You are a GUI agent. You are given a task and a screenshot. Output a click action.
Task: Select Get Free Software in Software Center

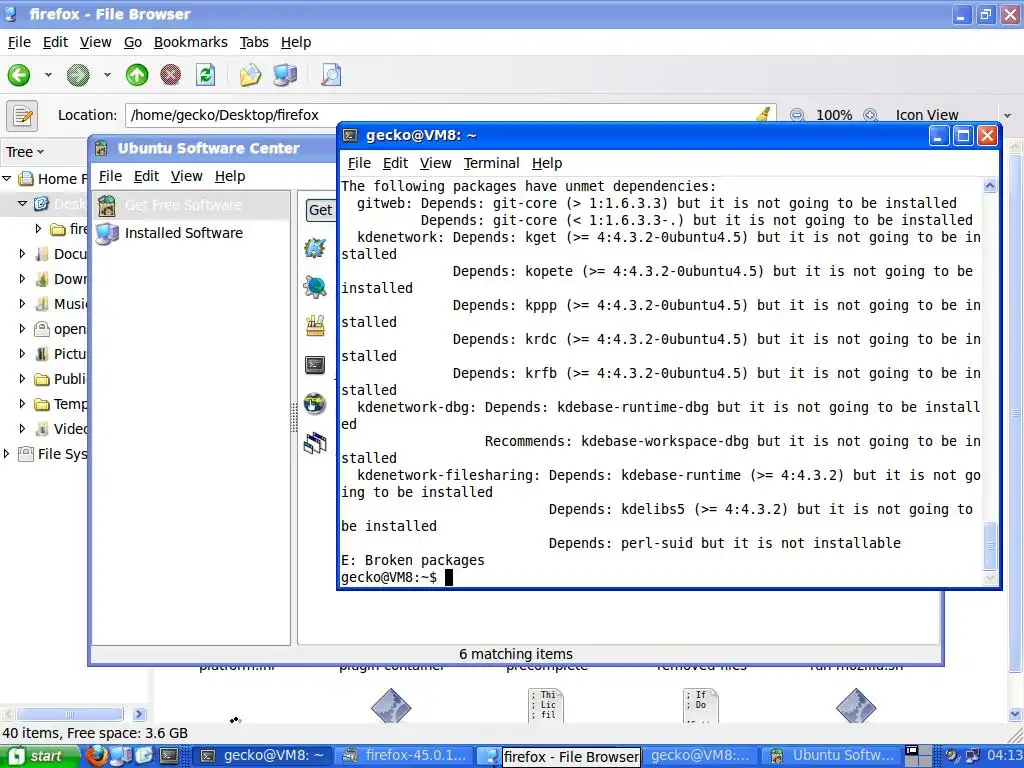[x=191, y=205]
